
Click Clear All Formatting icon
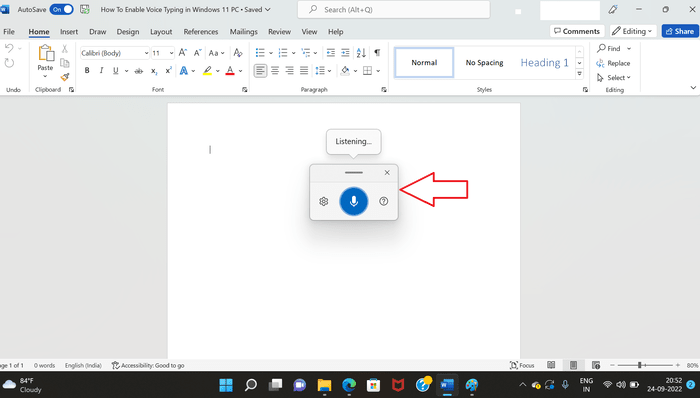click(238, 53)
